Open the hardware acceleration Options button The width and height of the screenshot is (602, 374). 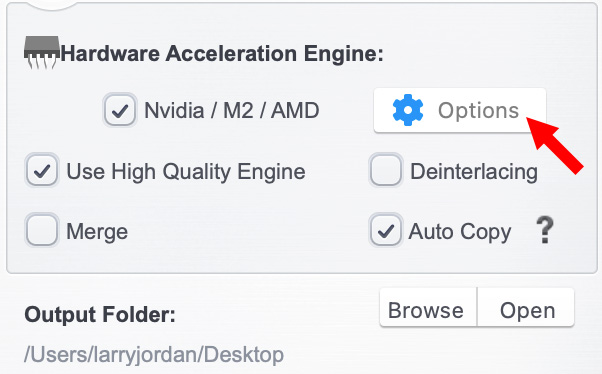[460, 111]
